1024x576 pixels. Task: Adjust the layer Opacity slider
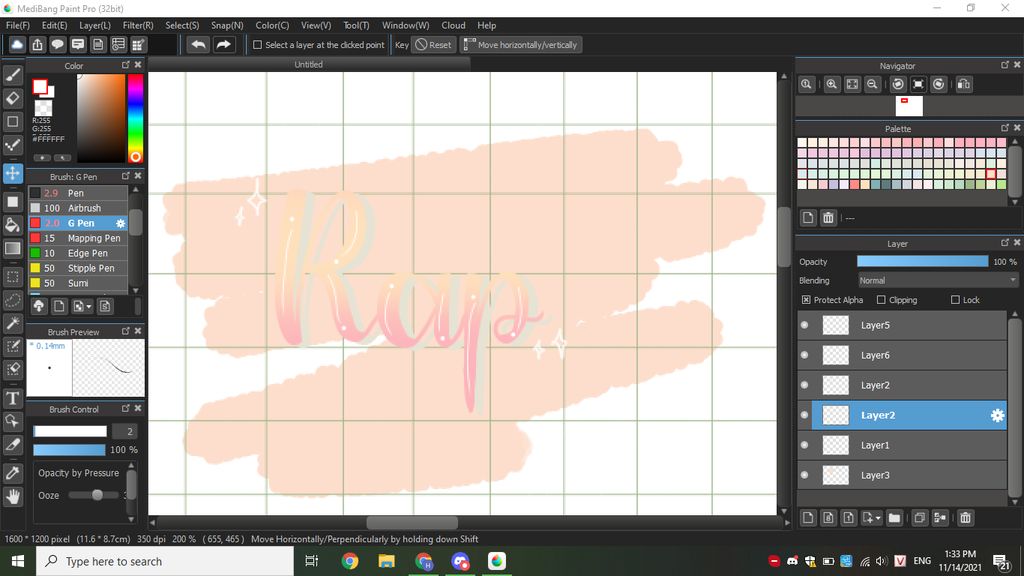922,261
